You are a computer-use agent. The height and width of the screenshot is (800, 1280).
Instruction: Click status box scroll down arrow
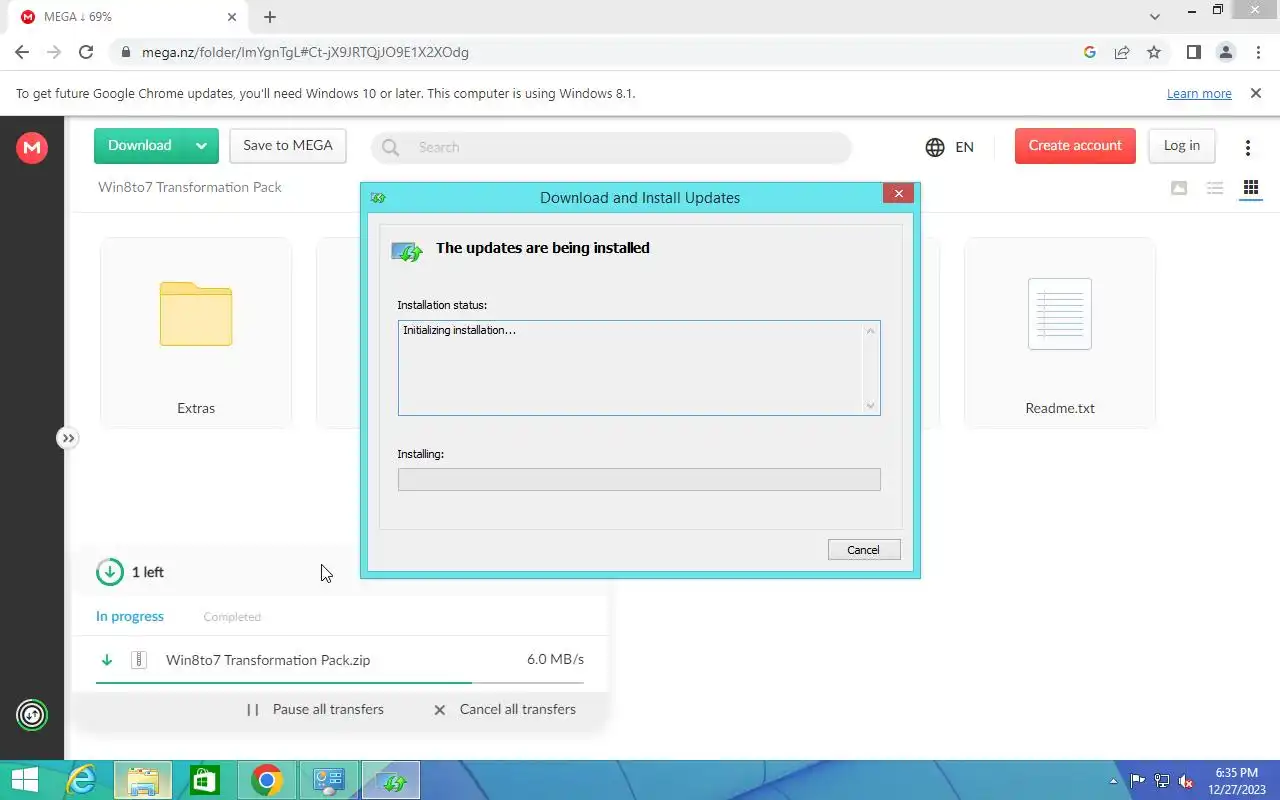click(870, 405)
